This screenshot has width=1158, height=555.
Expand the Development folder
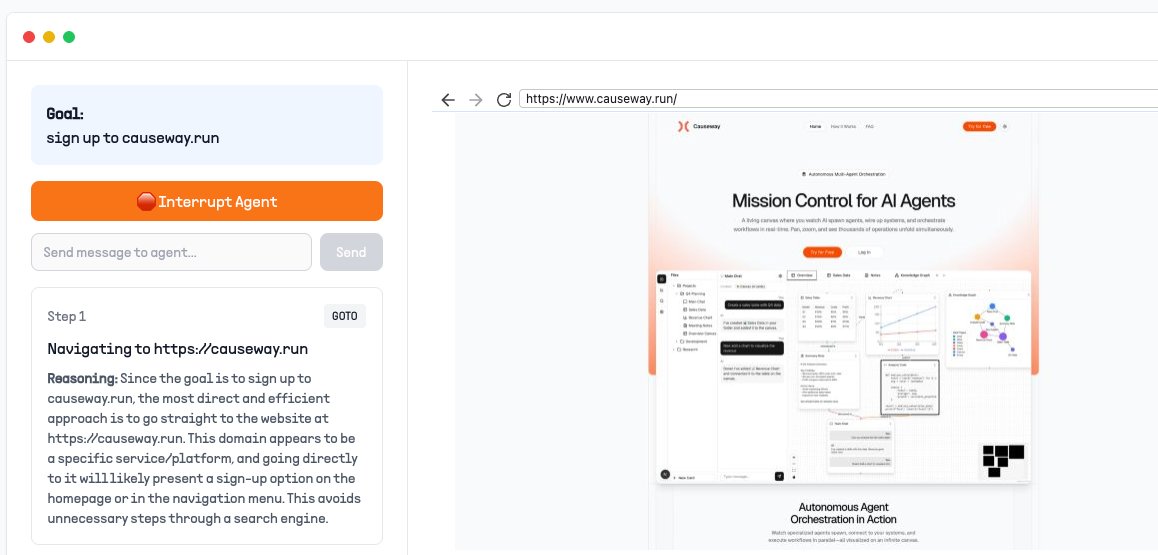pyautogui.click(x=691, y=342)
